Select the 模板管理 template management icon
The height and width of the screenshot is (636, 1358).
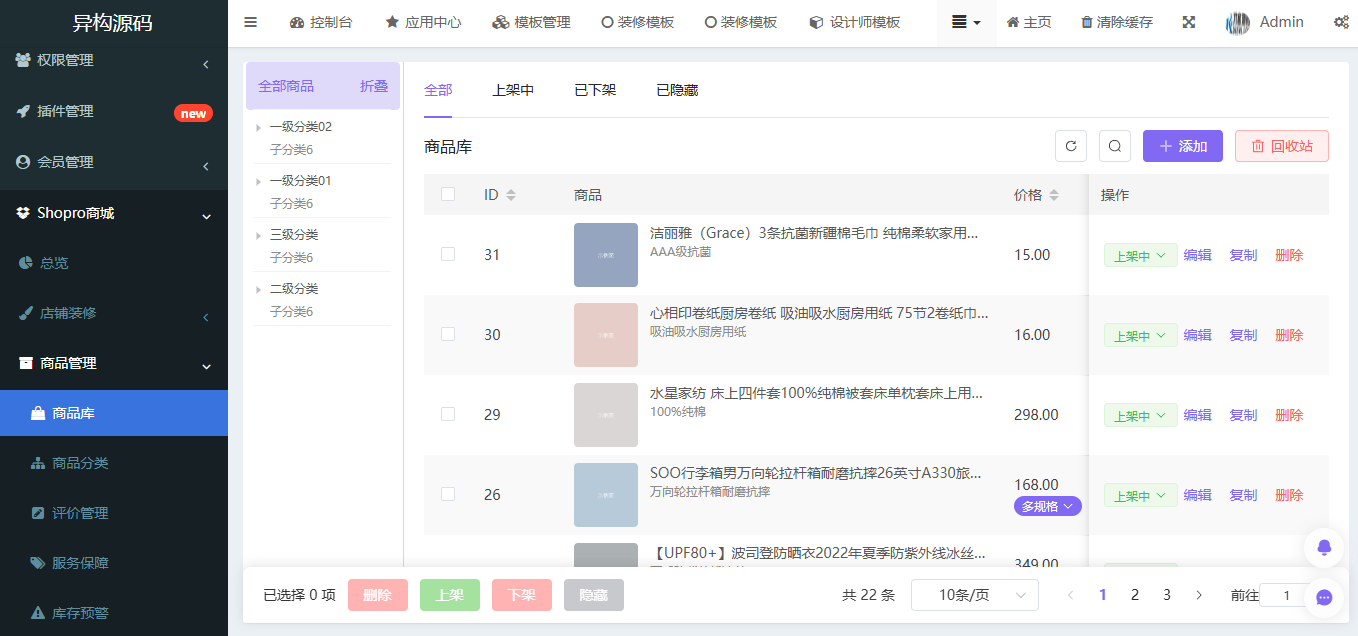(530, 21)
